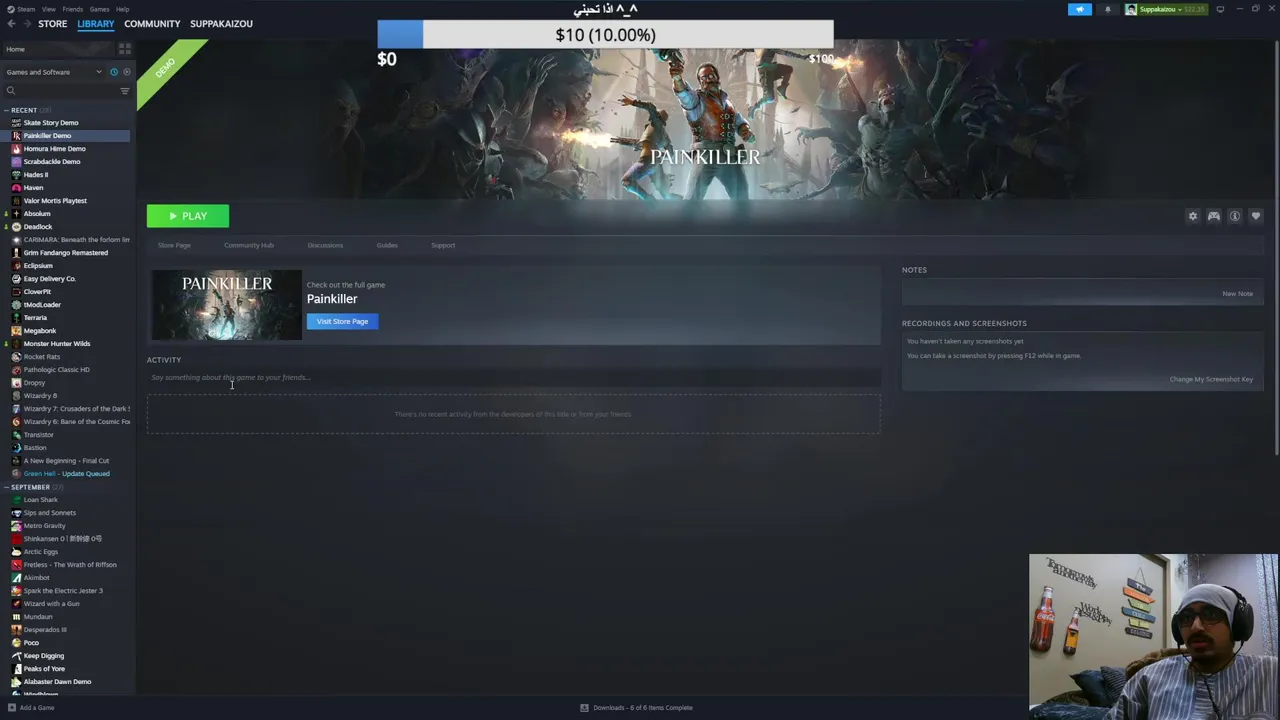
Task: Open Painkiller Store Page link
Action: 174,245
